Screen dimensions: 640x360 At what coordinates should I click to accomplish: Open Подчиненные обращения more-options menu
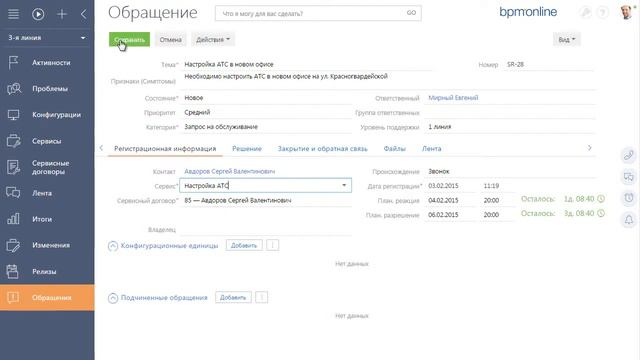(262, 298)
